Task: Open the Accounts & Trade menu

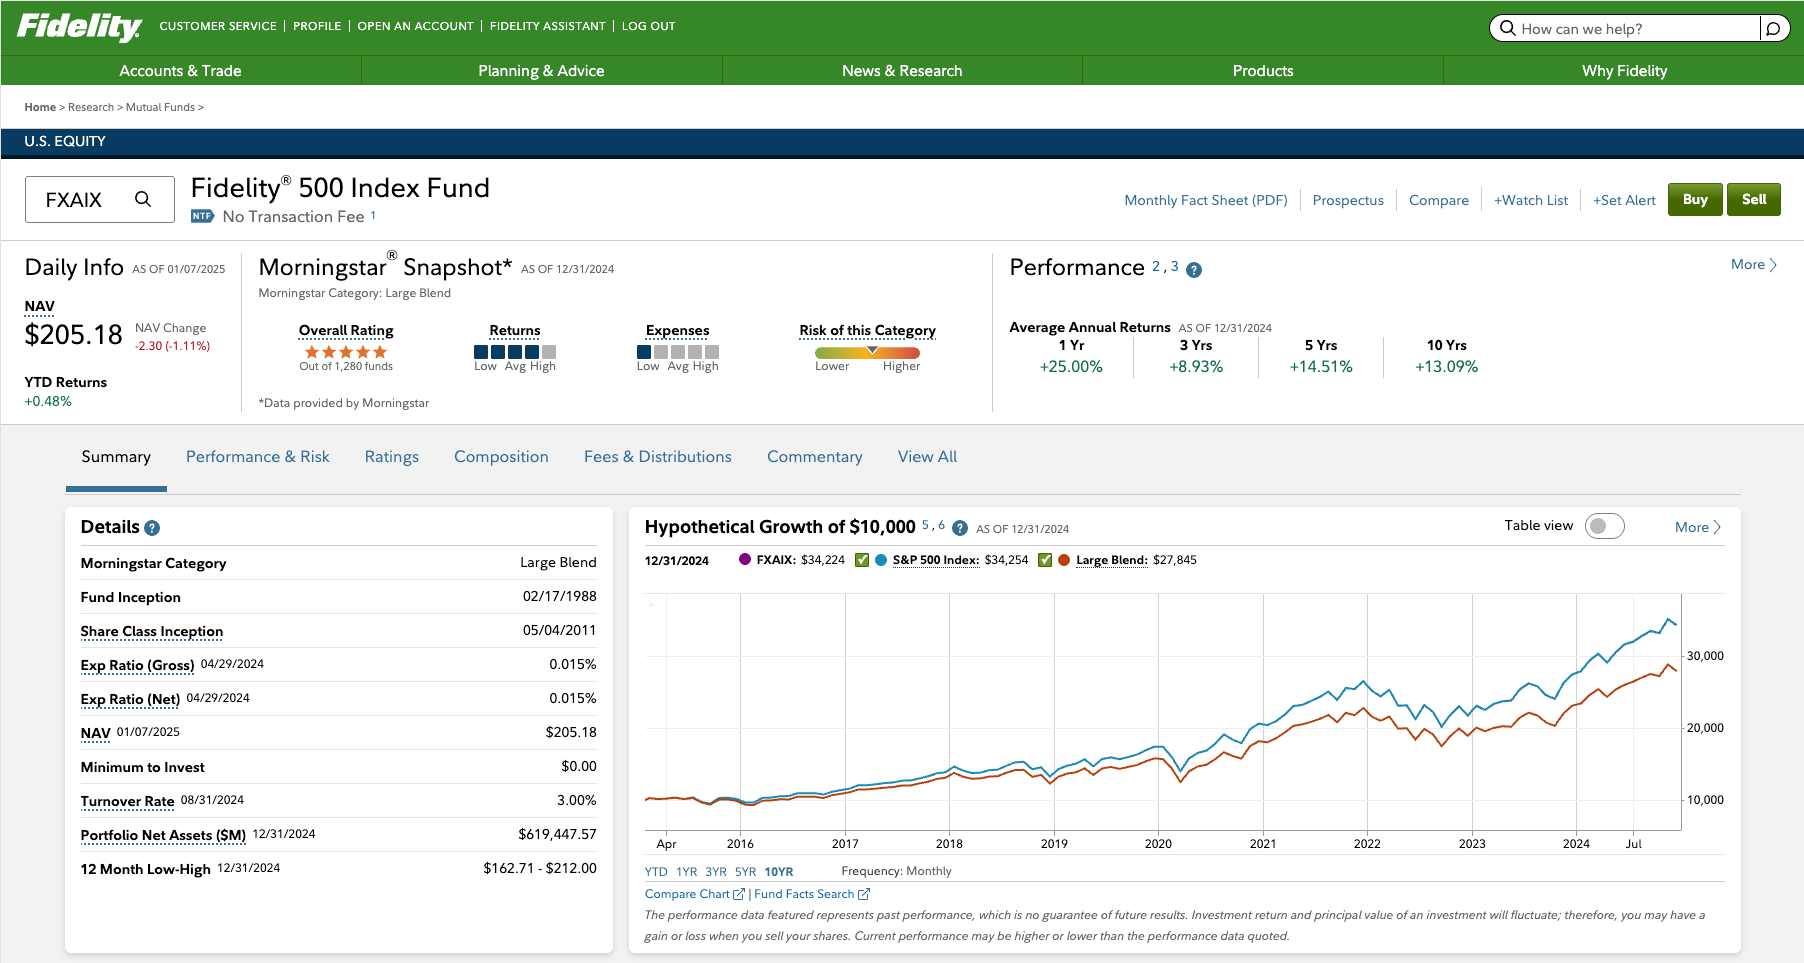Action: 180,71
